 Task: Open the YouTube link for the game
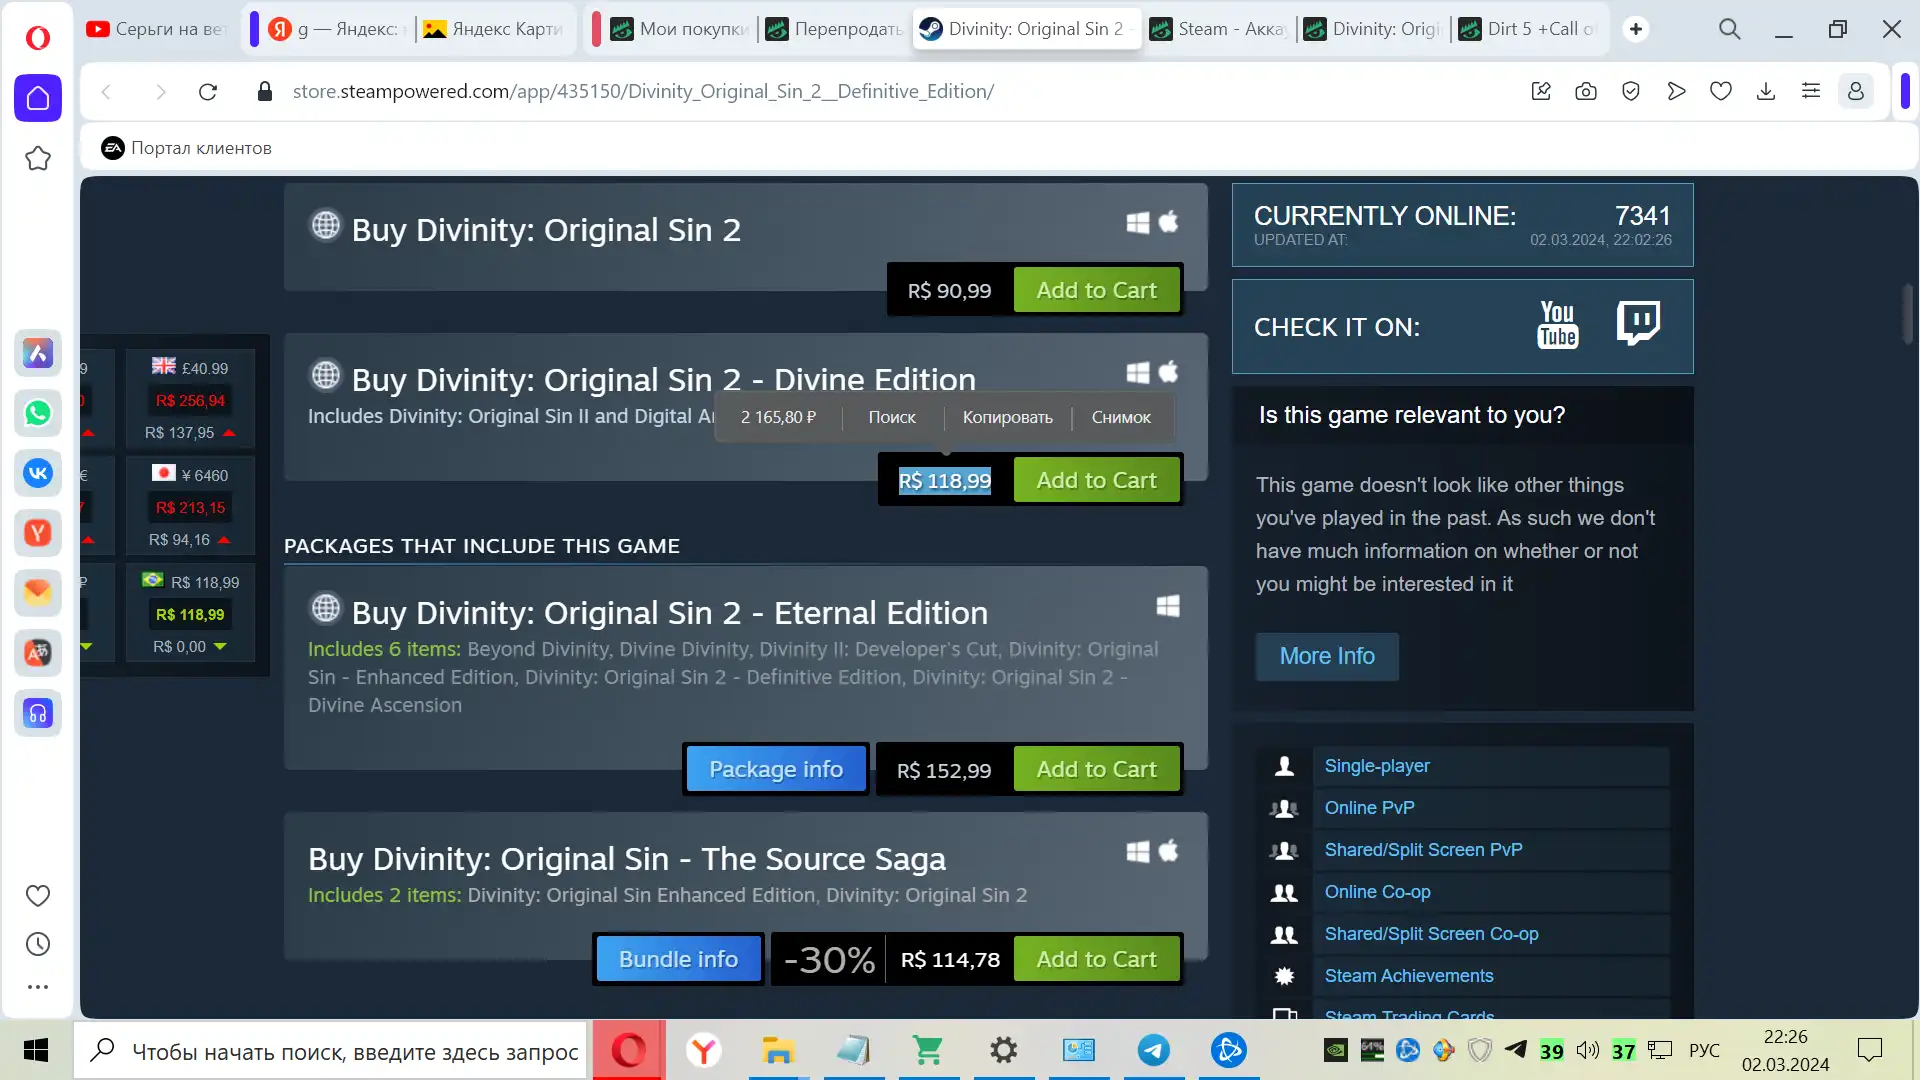click(x=1557, y=326)
